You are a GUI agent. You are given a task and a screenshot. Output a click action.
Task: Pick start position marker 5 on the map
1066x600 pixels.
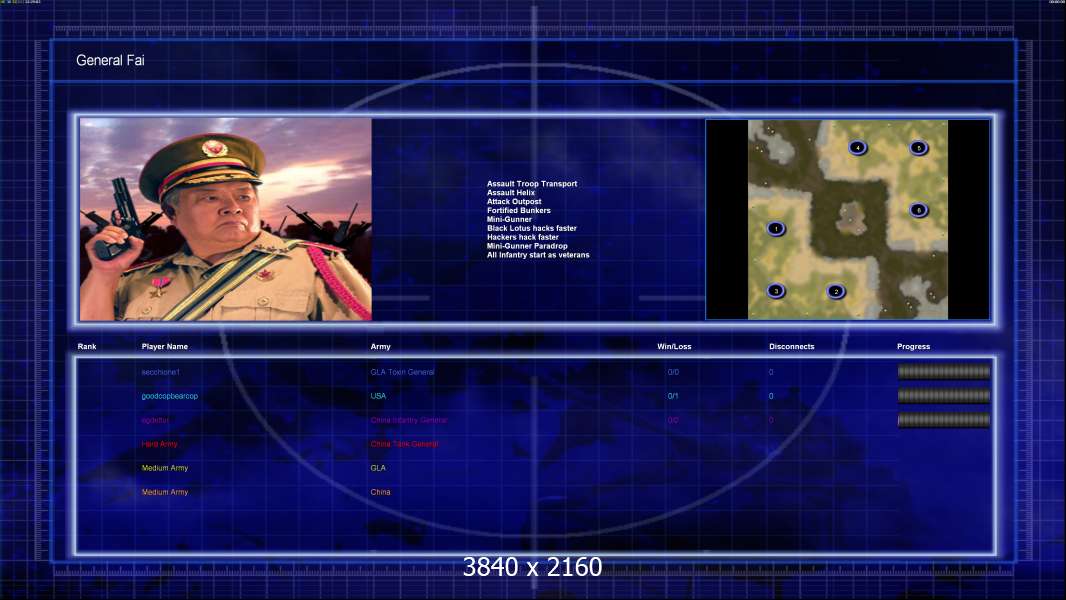918,147
